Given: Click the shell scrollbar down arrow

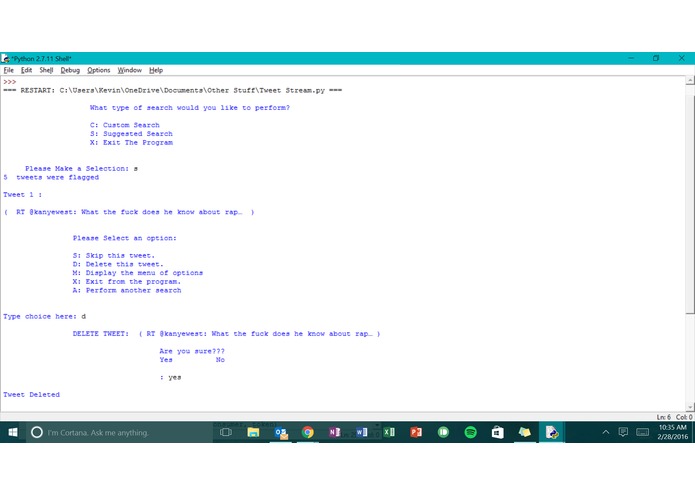Looking at the screenshot, I should [690, 407].
